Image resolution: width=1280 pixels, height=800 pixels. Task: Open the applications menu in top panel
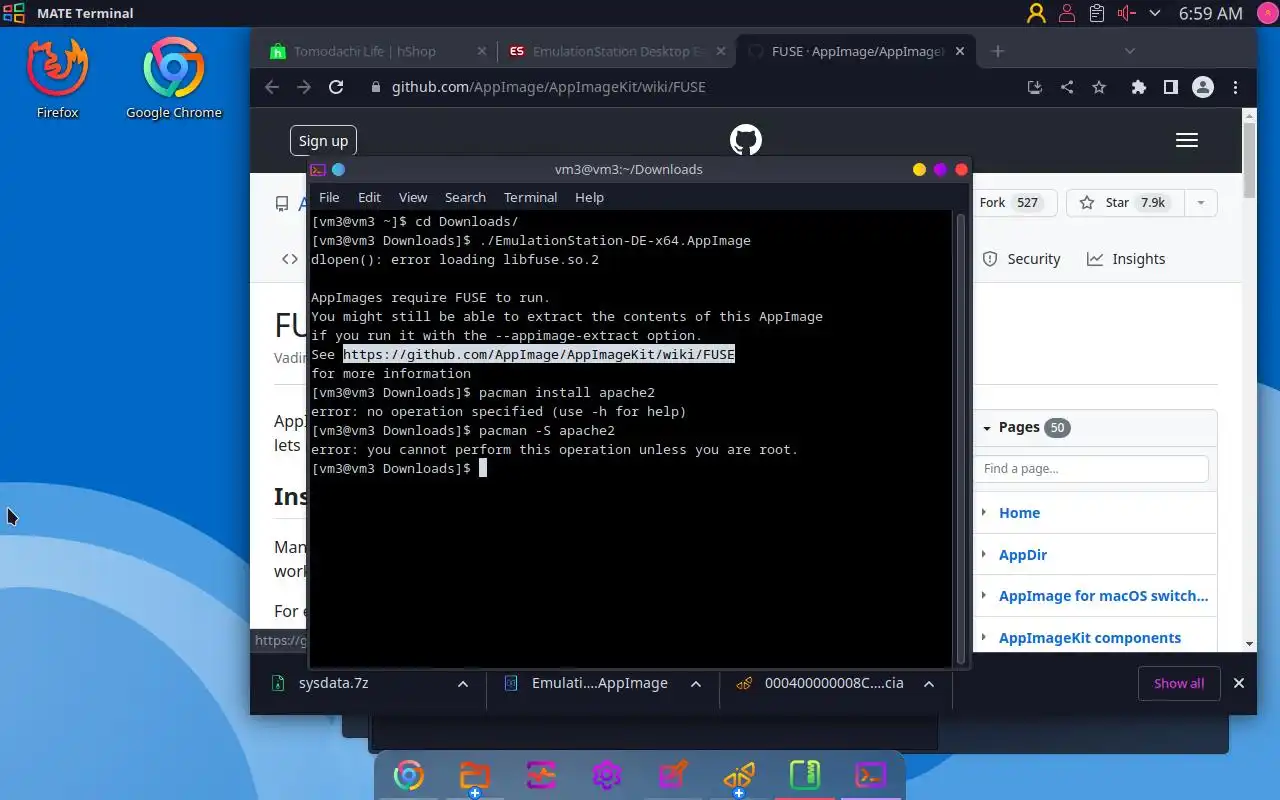coord(15,13)
